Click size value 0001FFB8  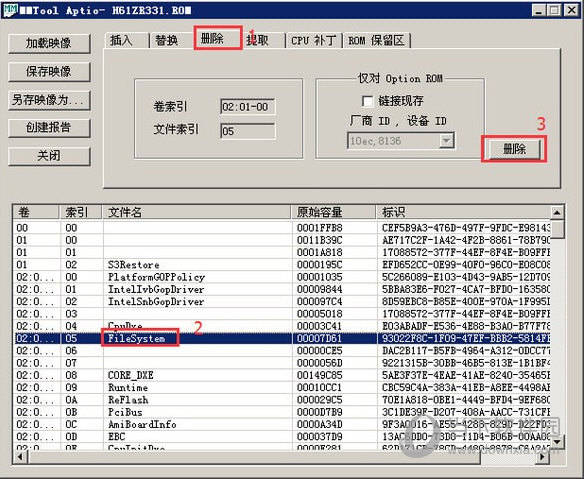coord(319,228)
